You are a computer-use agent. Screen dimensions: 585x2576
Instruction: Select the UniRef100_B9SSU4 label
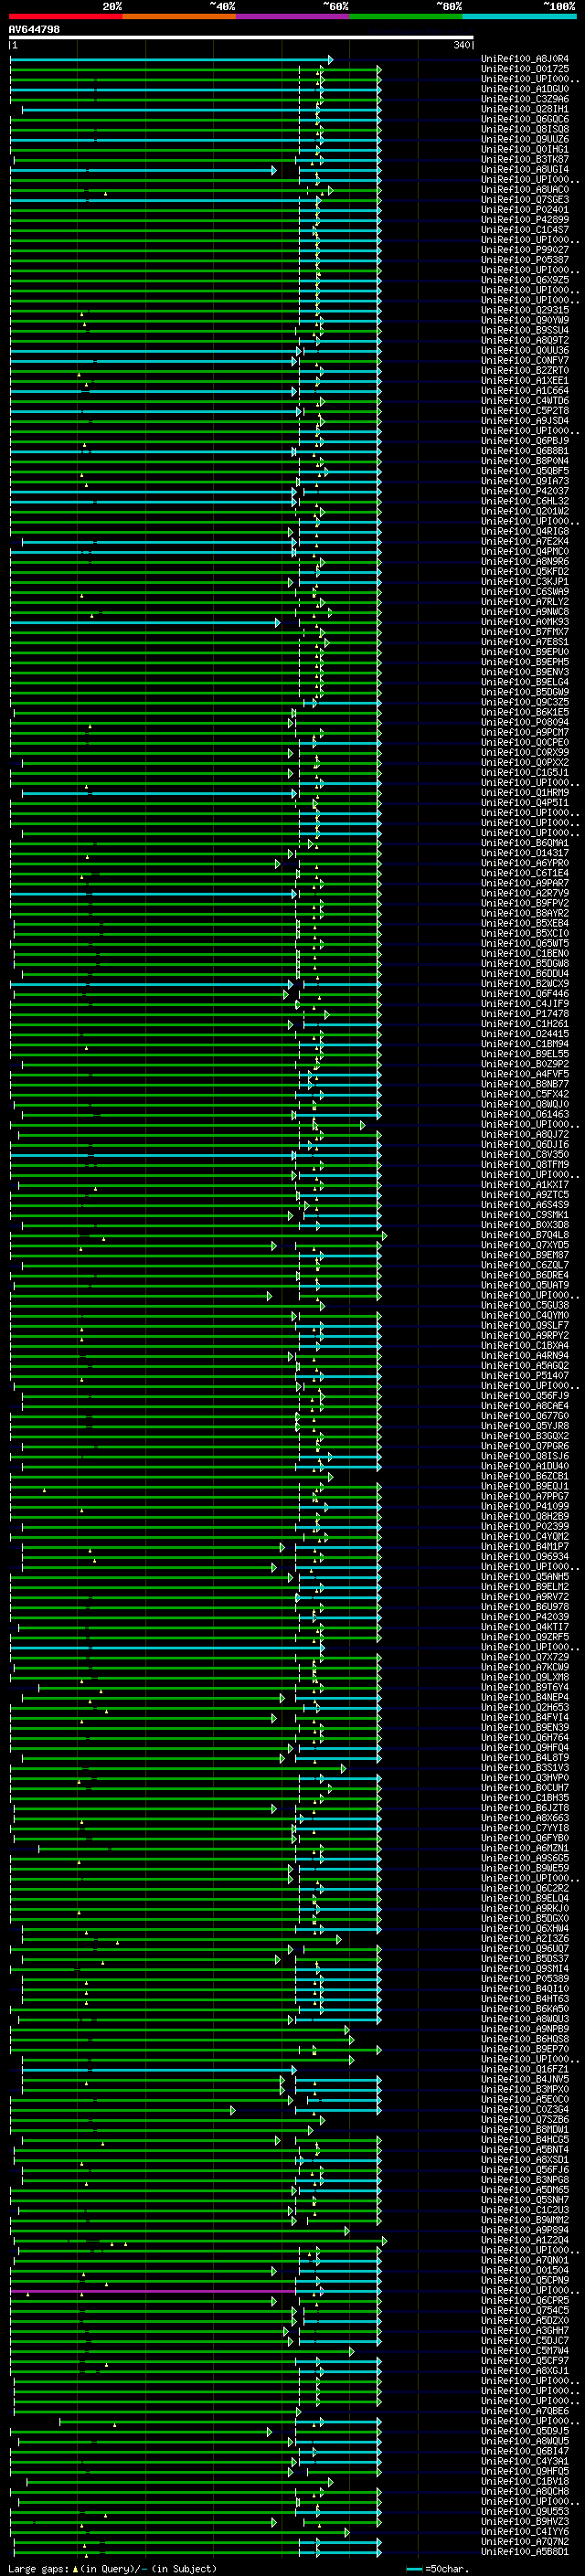[525, 330]
